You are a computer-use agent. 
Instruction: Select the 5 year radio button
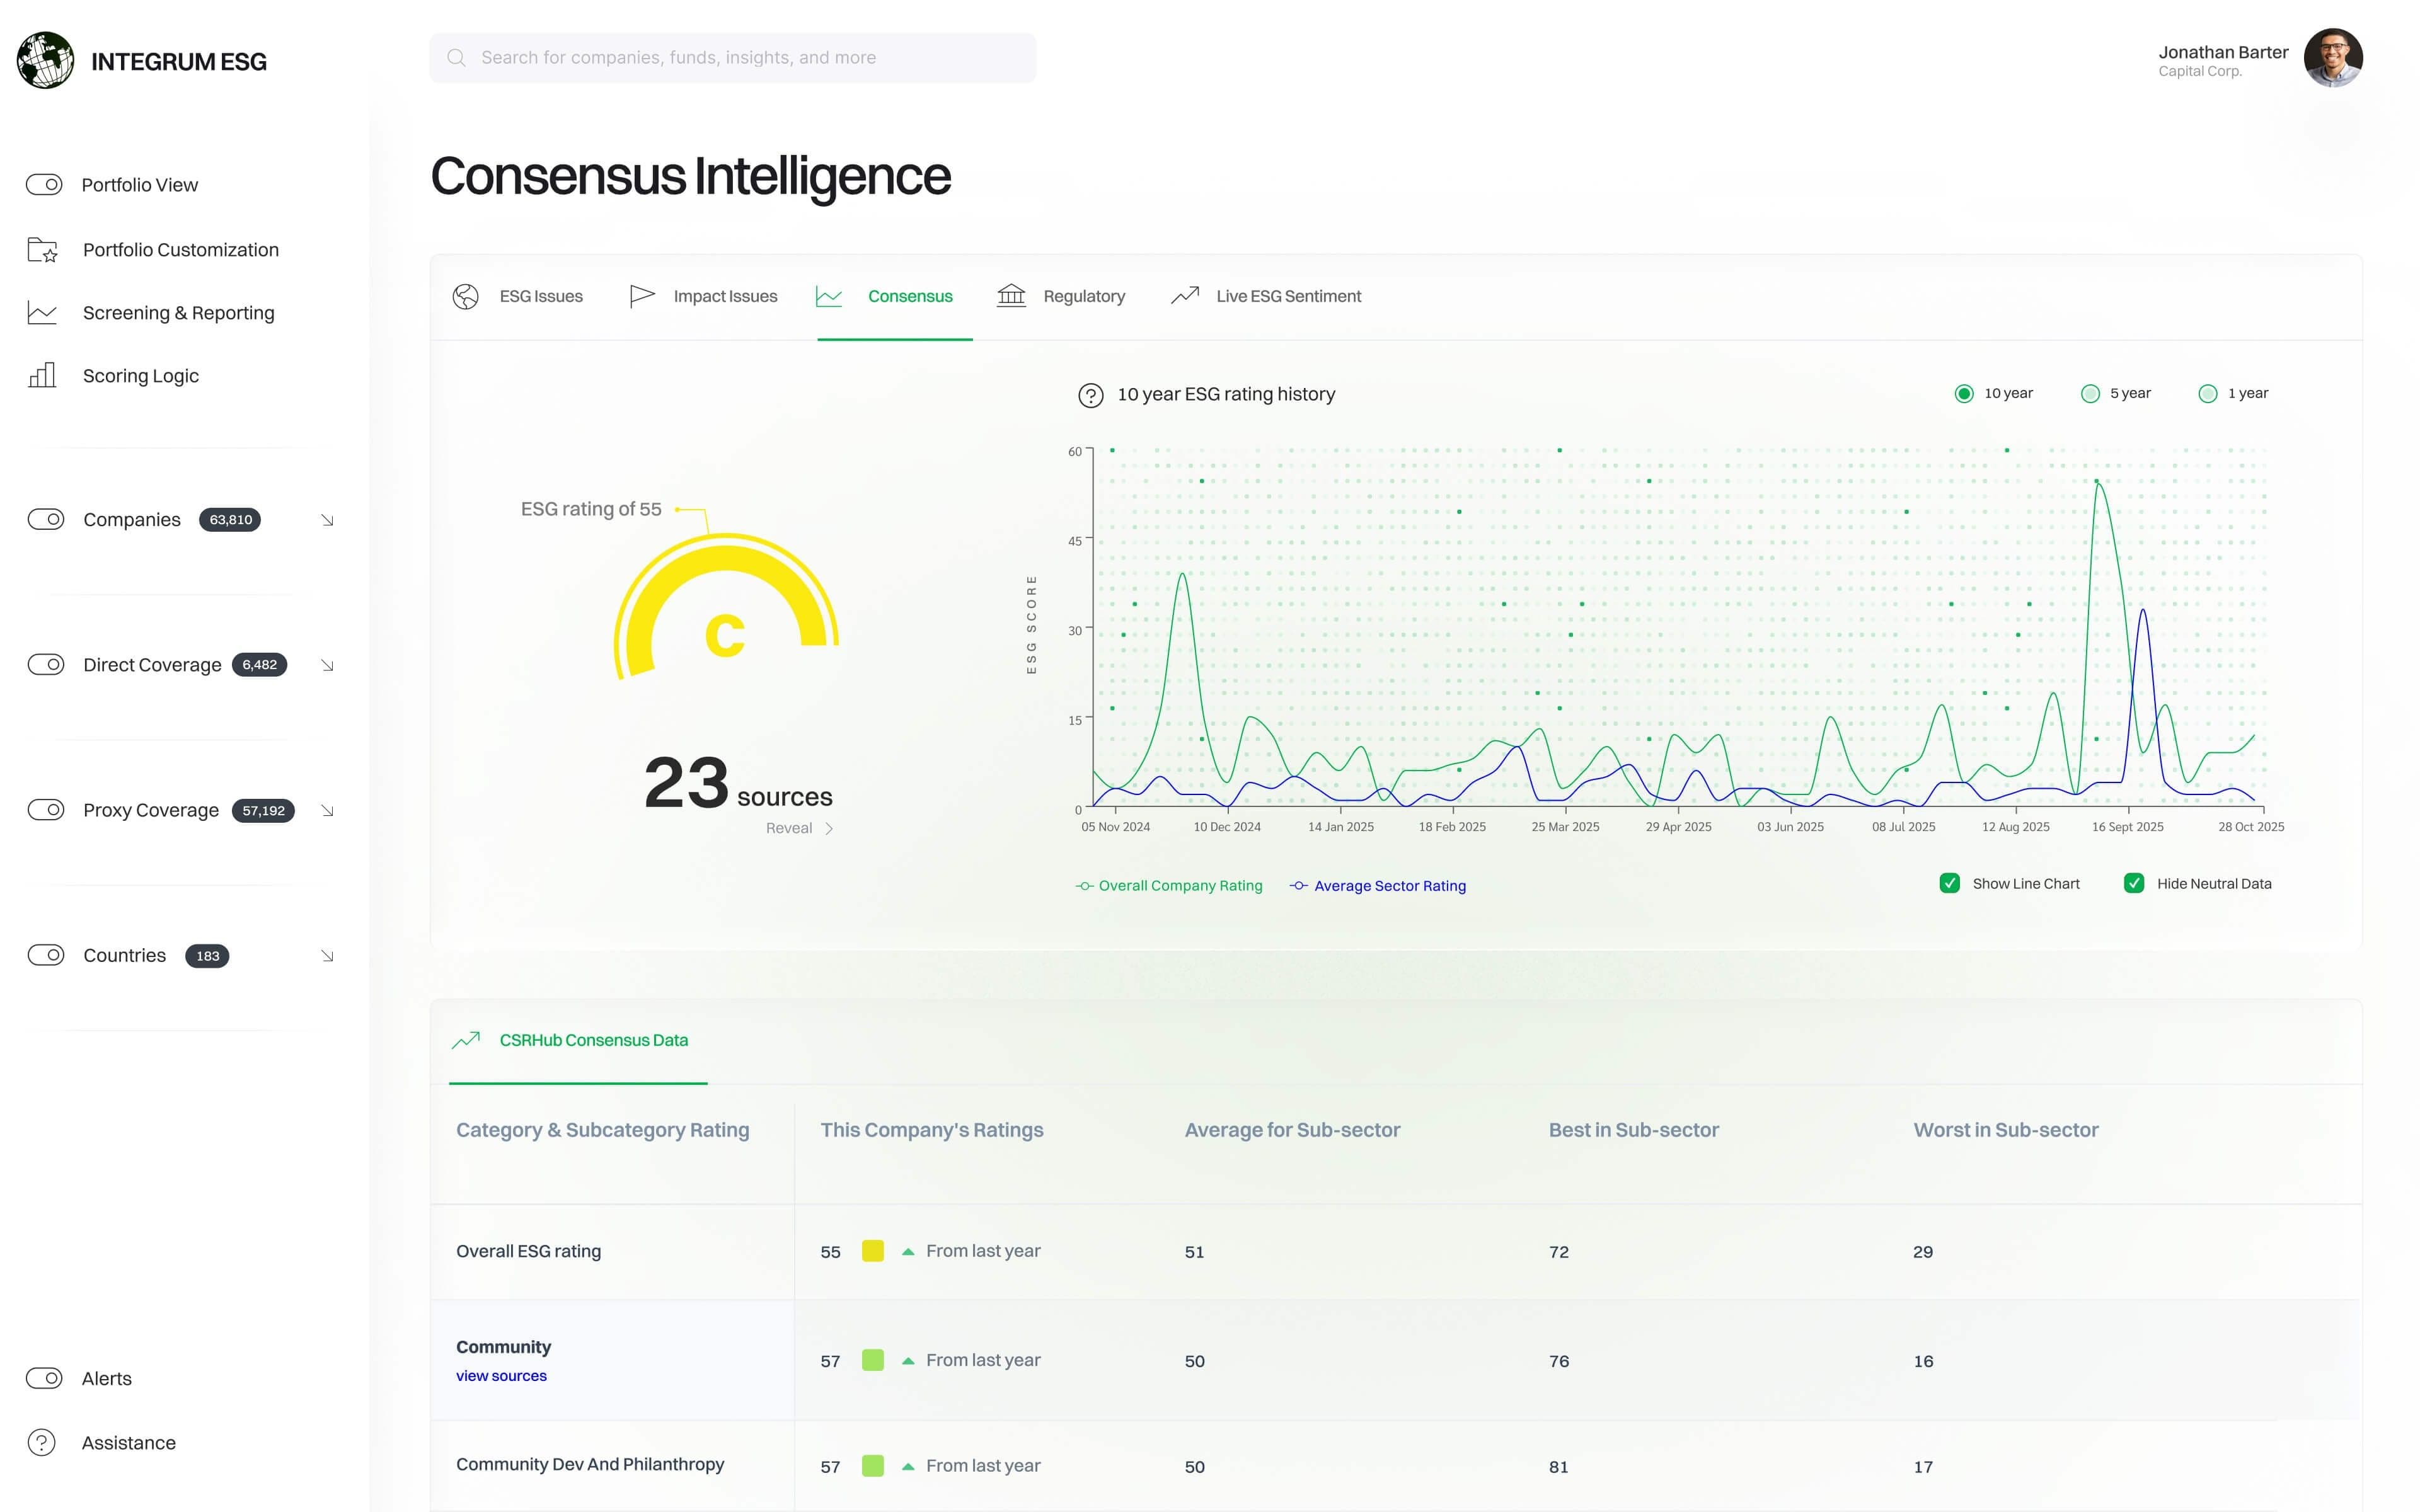(2089, 394)
